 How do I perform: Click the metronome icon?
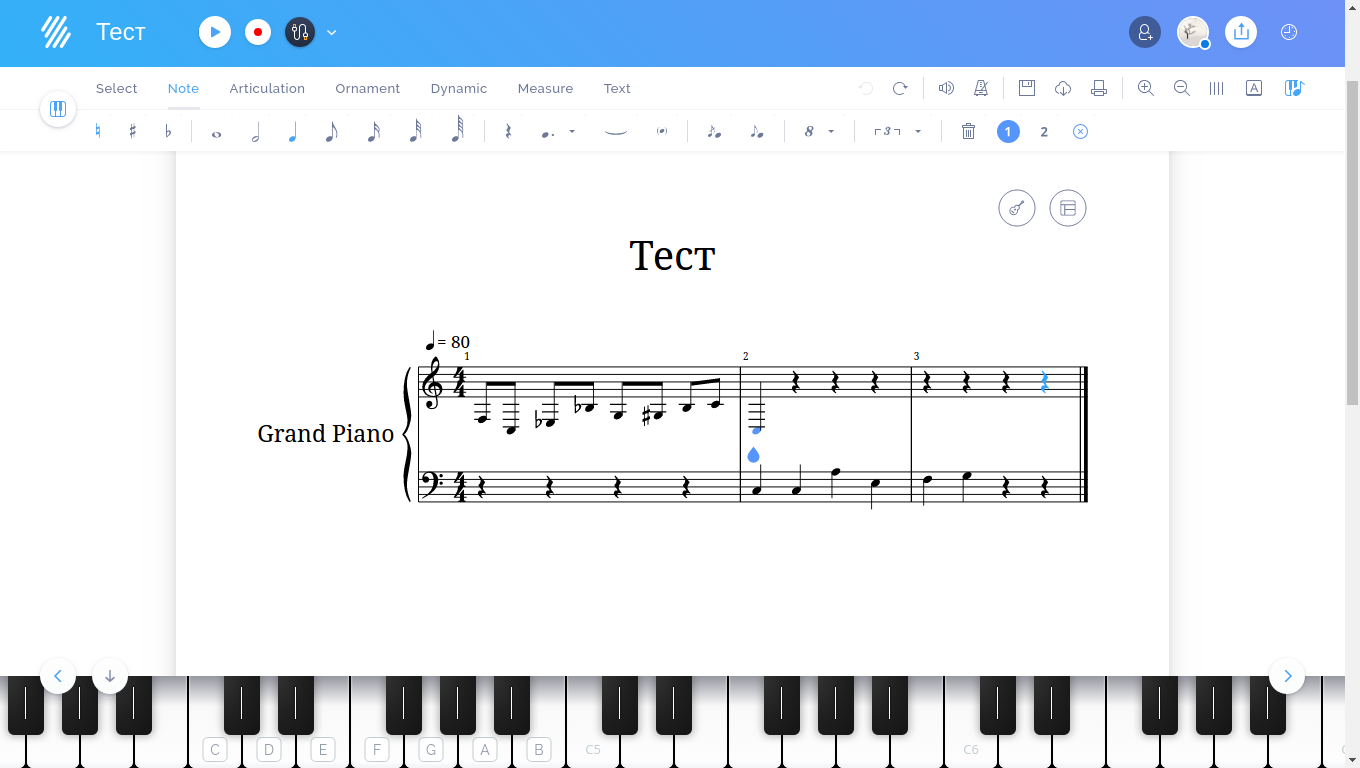point(981,88)
